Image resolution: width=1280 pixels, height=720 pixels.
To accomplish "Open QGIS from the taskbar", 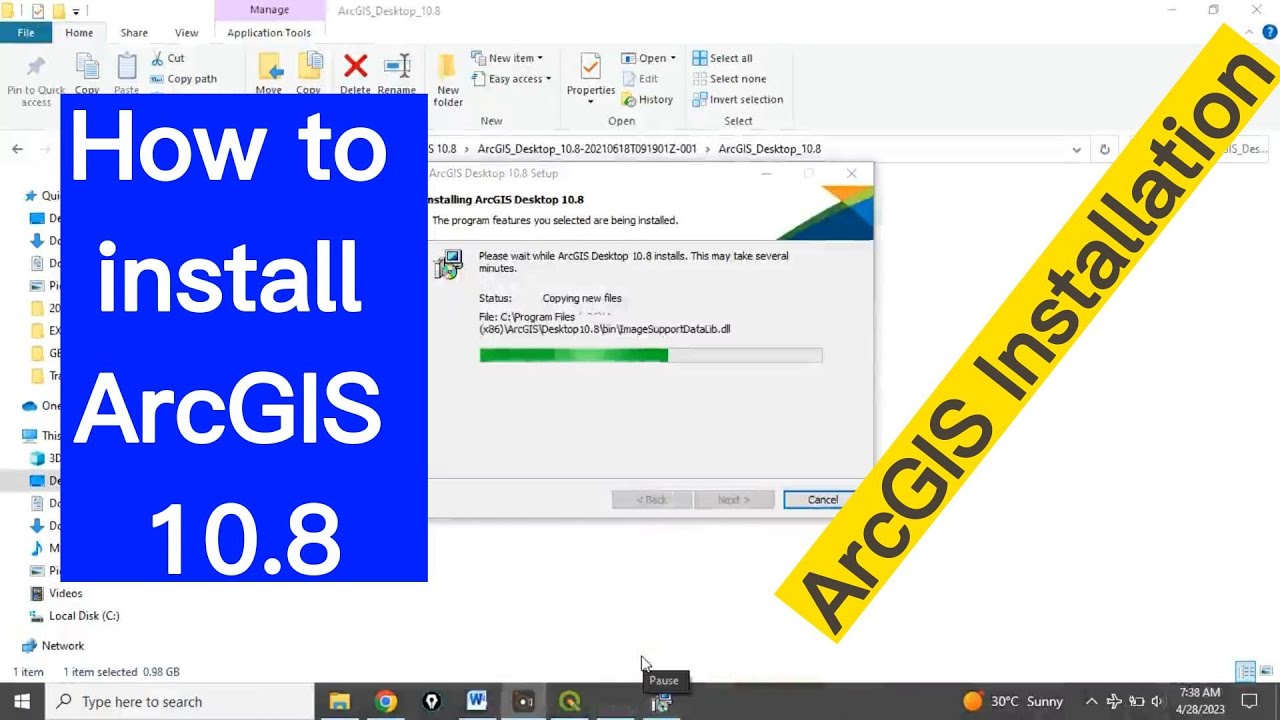I will [570, 701].
